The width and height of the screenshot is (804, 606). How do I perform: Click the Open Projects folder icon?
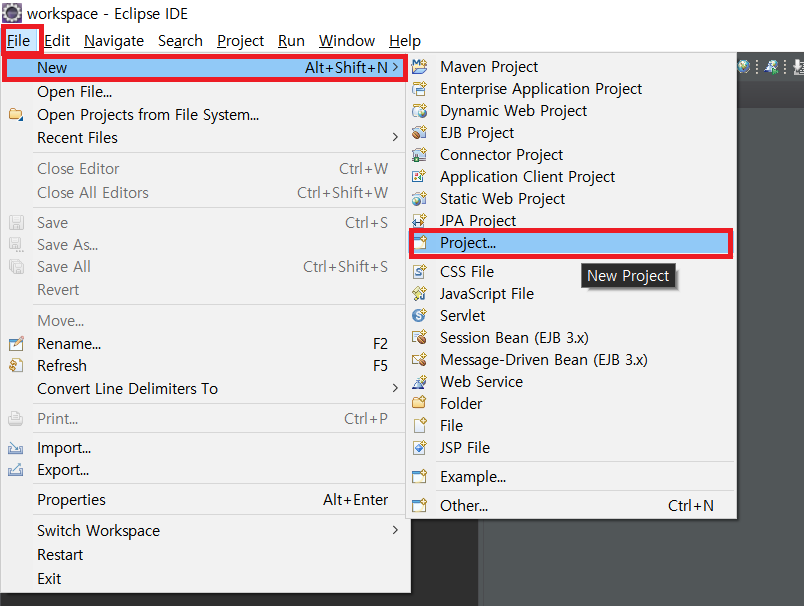(x=16, y=114)
